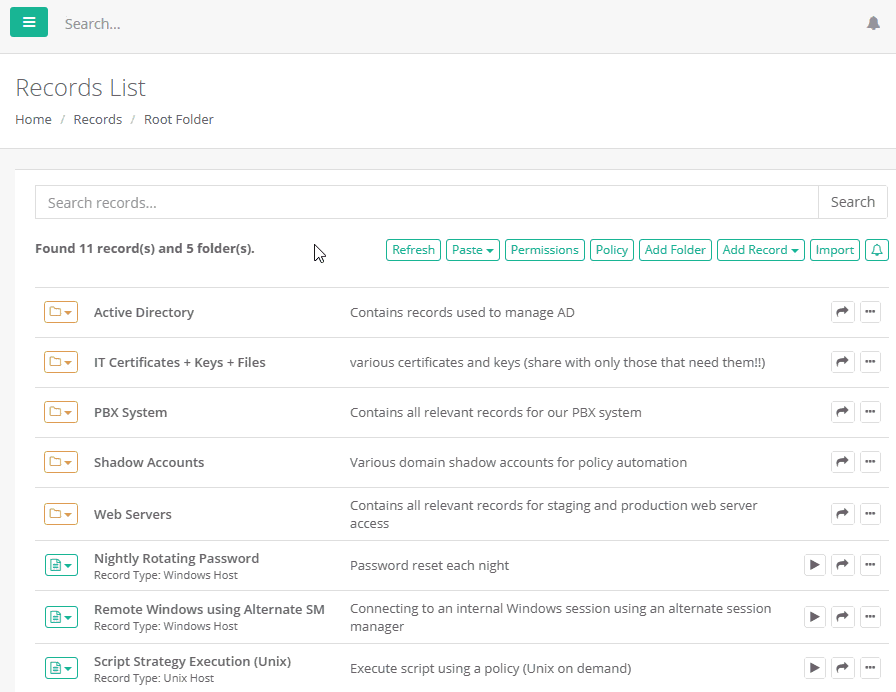Screen dimensions: 896x692
Task: Click the Records breadcrumb link
Action: (x=98, y=119)
